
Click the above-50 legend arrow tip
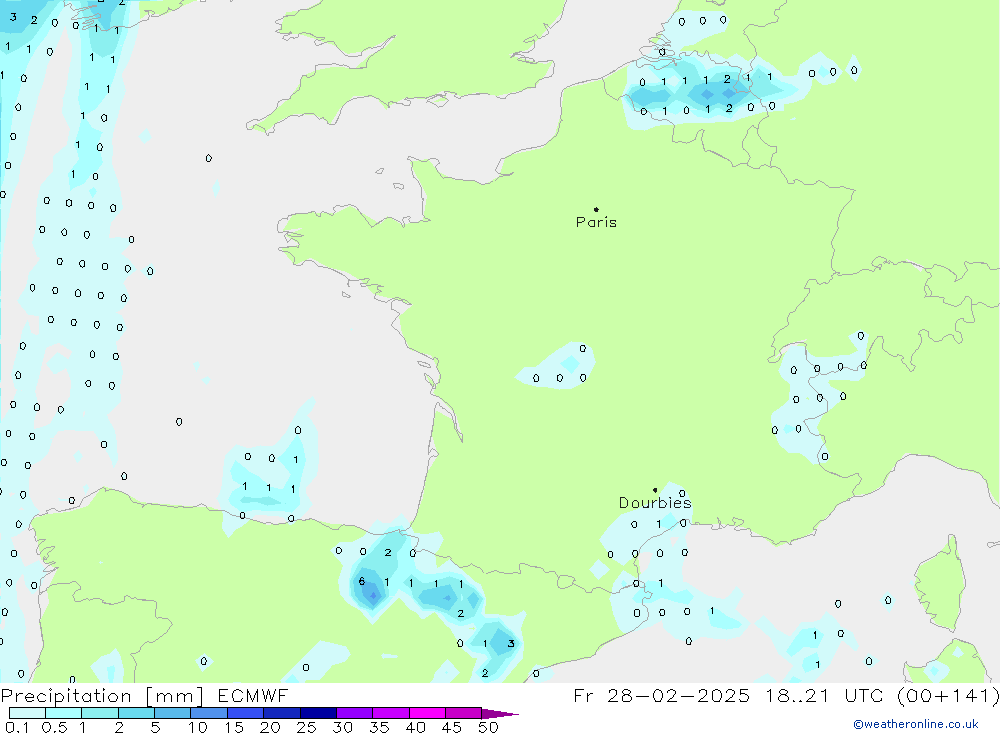tap(501, 714)
